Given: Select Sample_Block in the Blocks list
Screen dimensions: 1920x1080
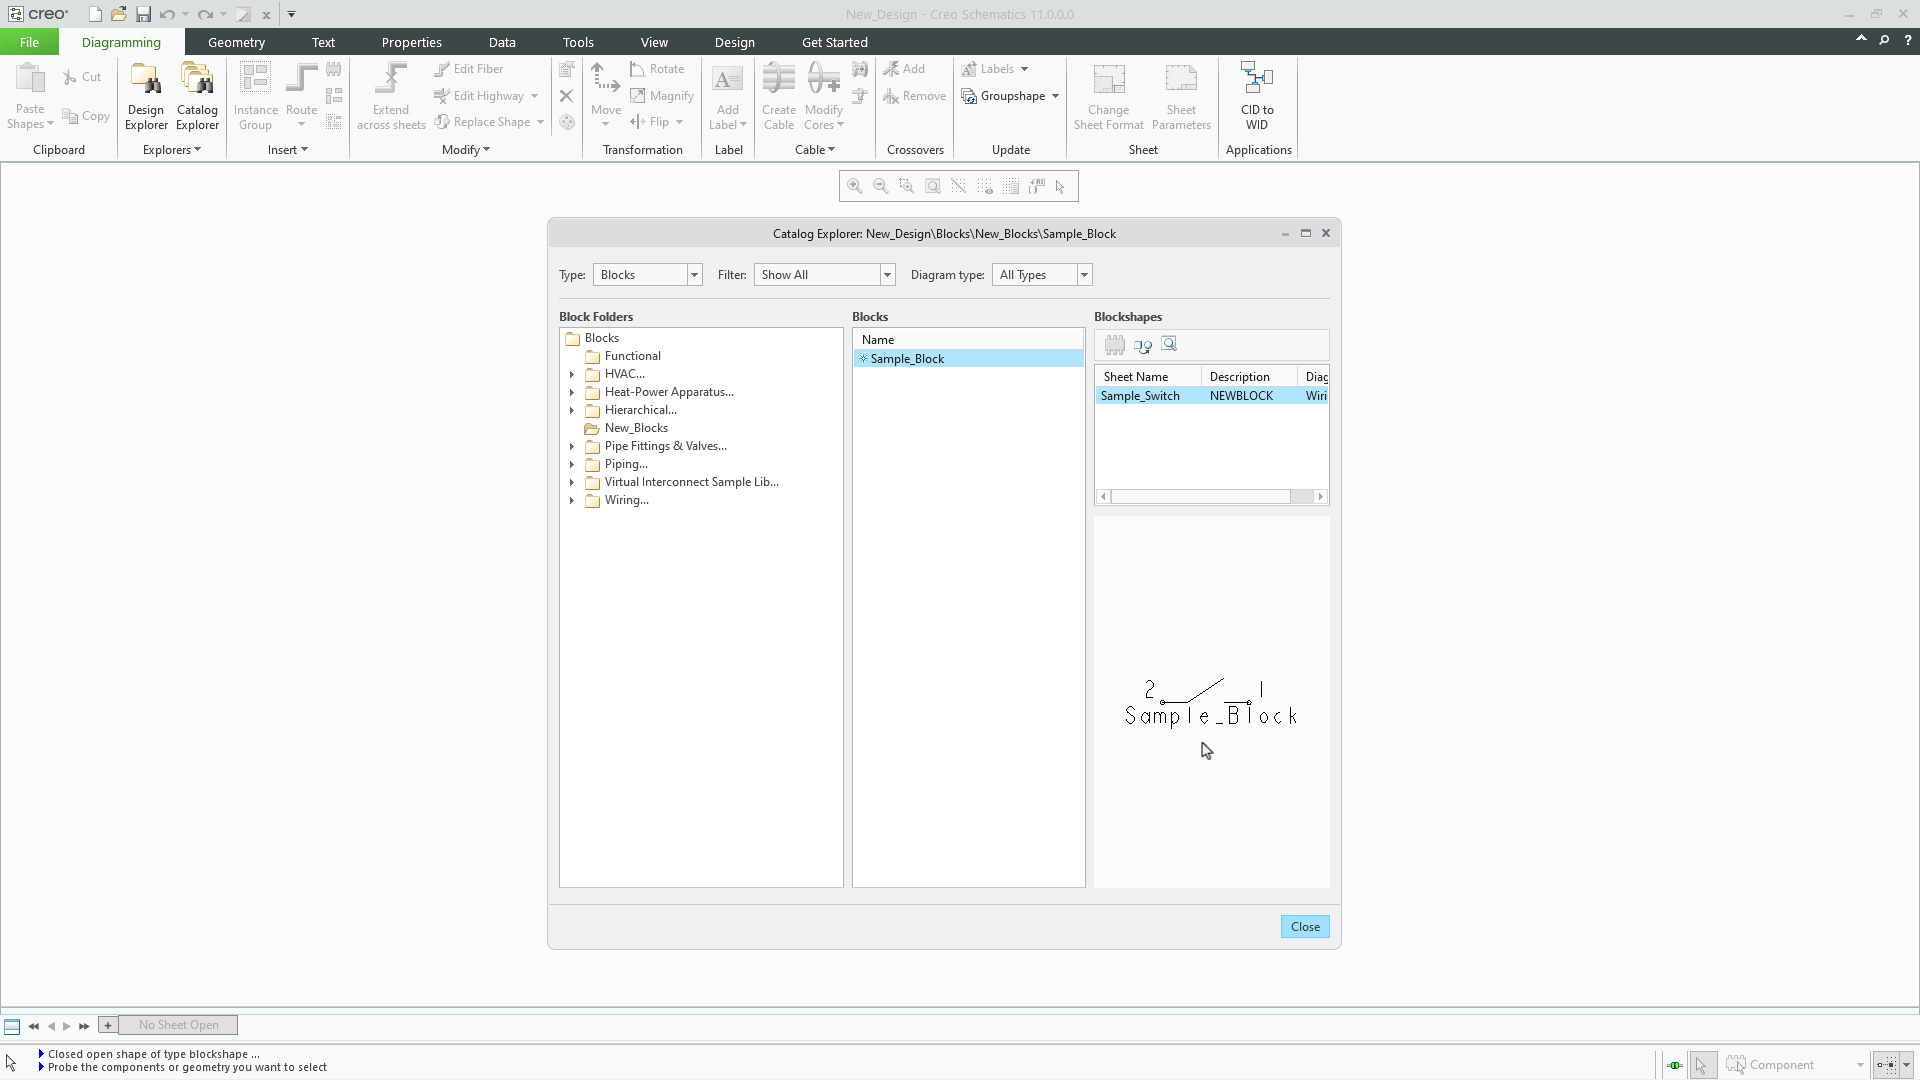Looking at the screenshot, I should pyautogui.click(x=968, y=359).
